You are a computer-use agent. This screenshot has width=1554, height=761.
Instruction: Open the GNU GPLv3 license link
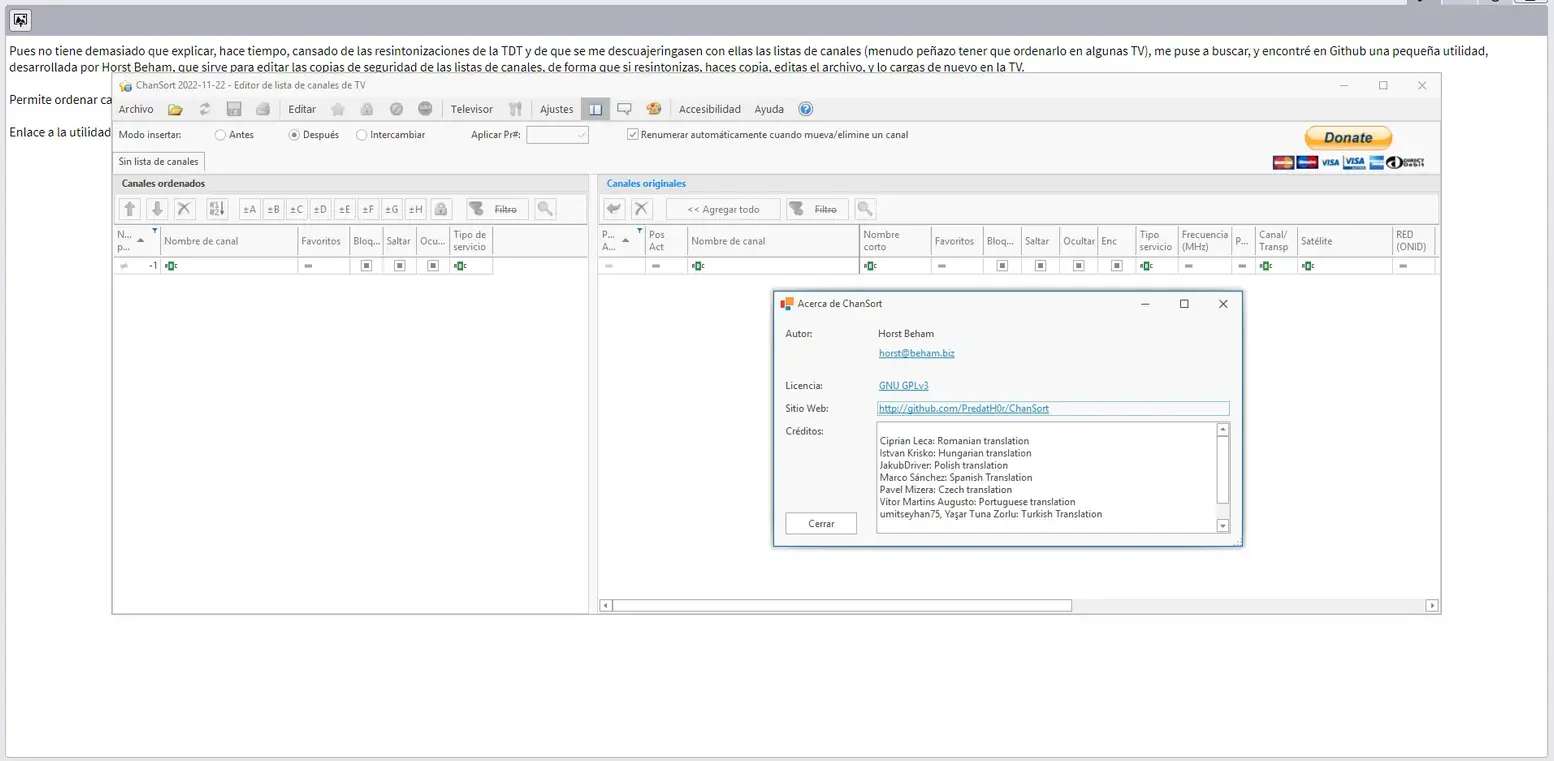point(905,385)
